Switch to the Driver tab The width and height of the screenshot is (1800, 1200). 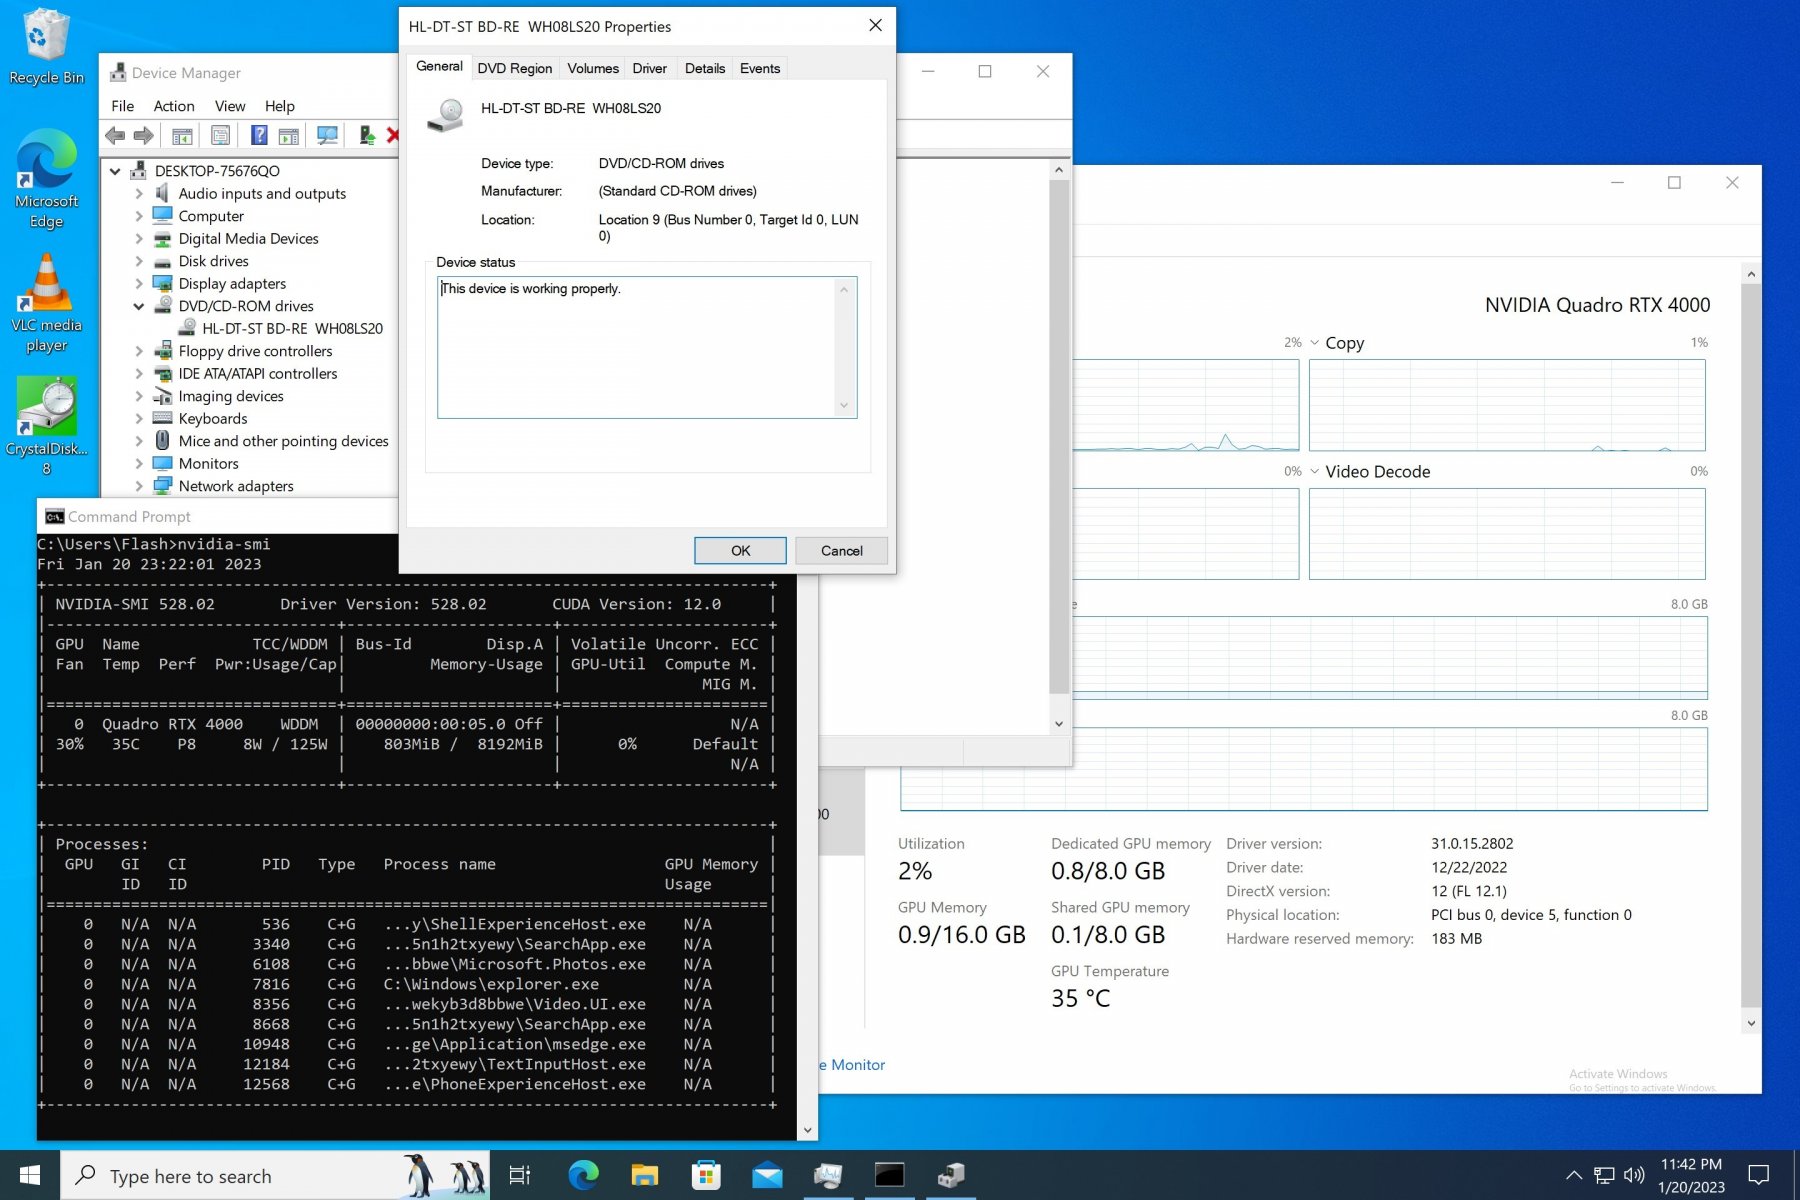point(649,68)
